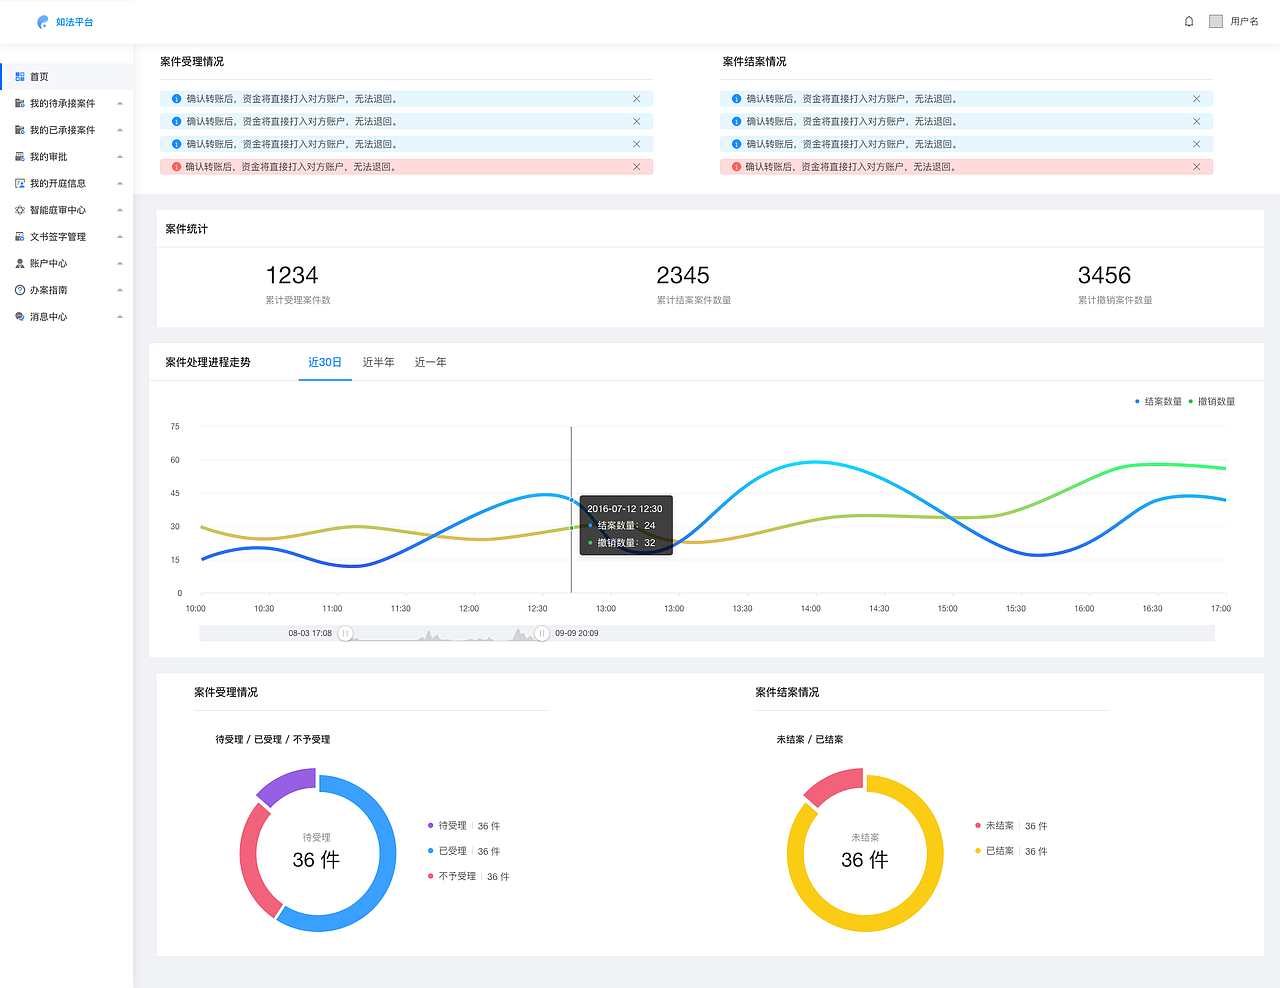This screenshot has width=1280, height=988.
Task: Toggle the 已受理 legend item of donut chart
Action: 464,851
